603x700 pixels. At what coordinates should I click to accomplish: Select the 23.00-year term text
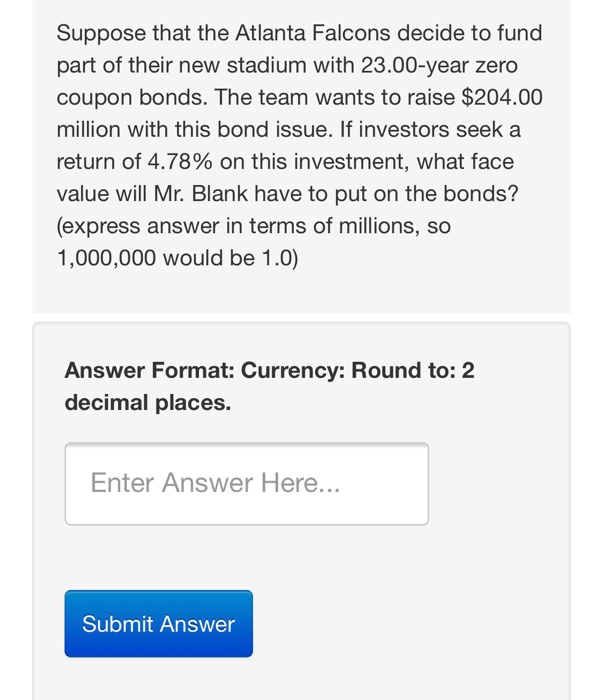(415, 65)
